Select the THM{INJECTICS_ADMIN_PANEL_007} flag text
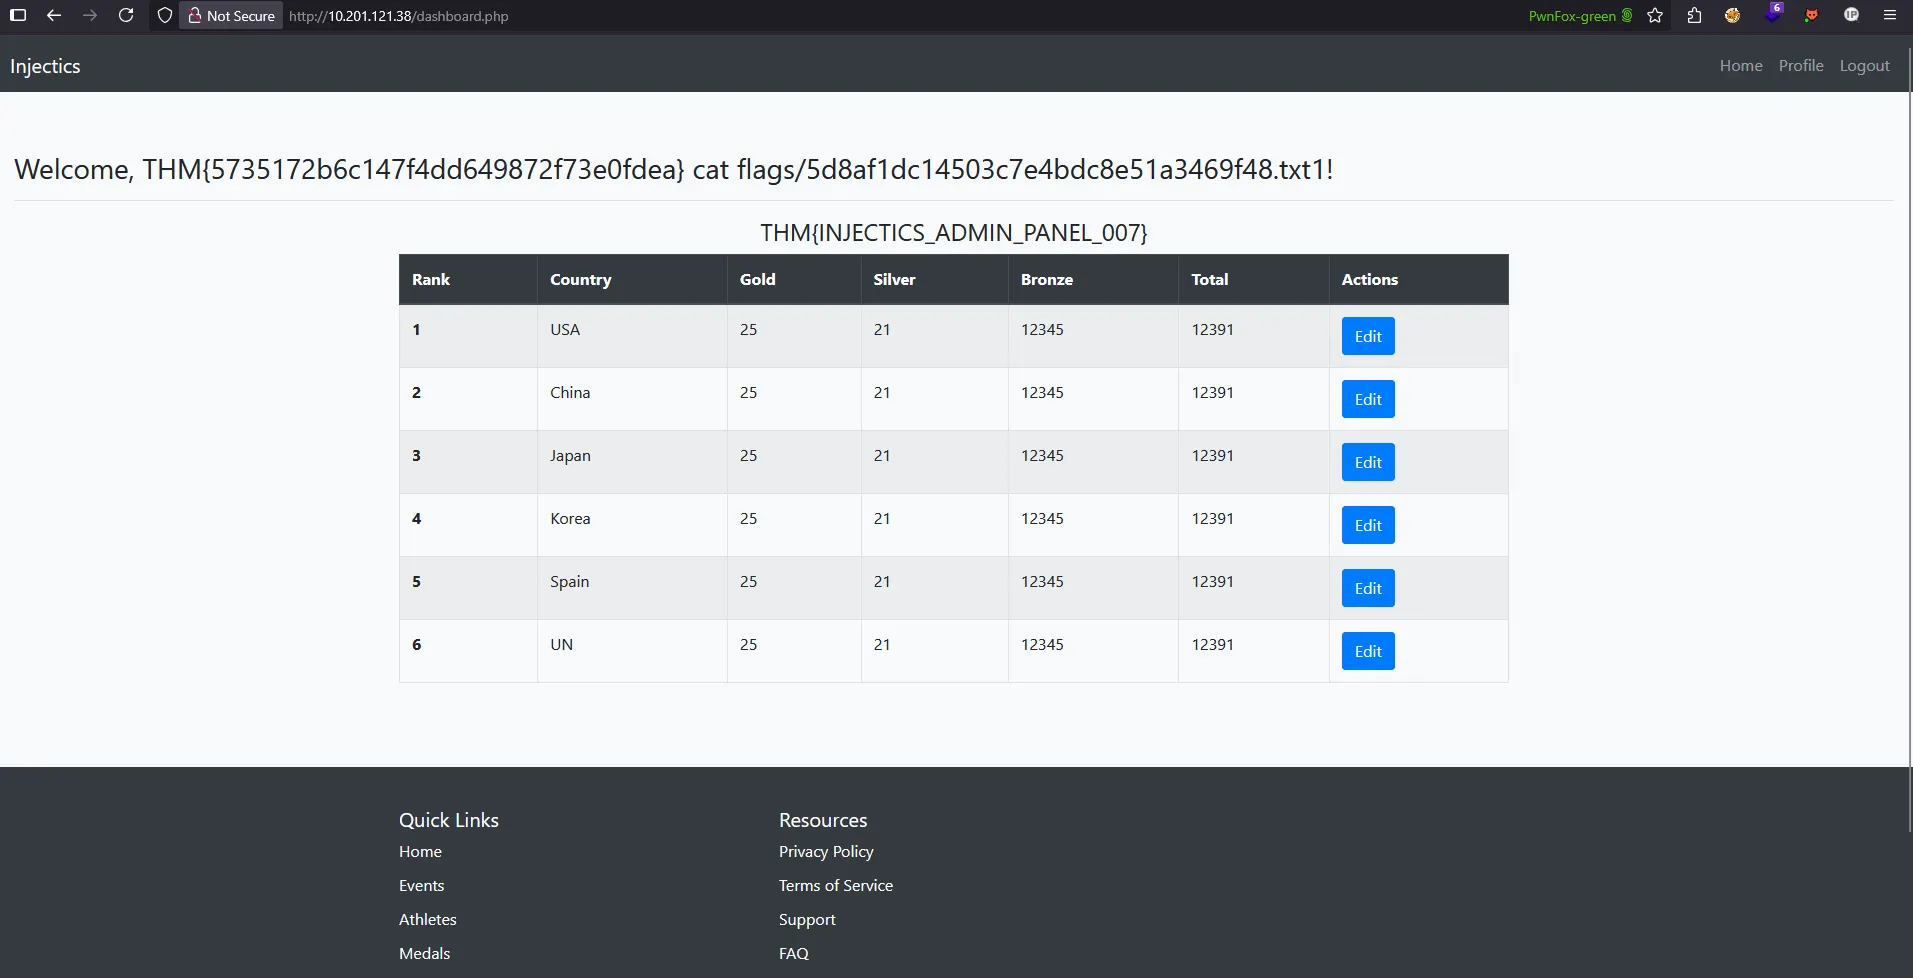This screenshot has height=978, width=1913. pos(954,233)
